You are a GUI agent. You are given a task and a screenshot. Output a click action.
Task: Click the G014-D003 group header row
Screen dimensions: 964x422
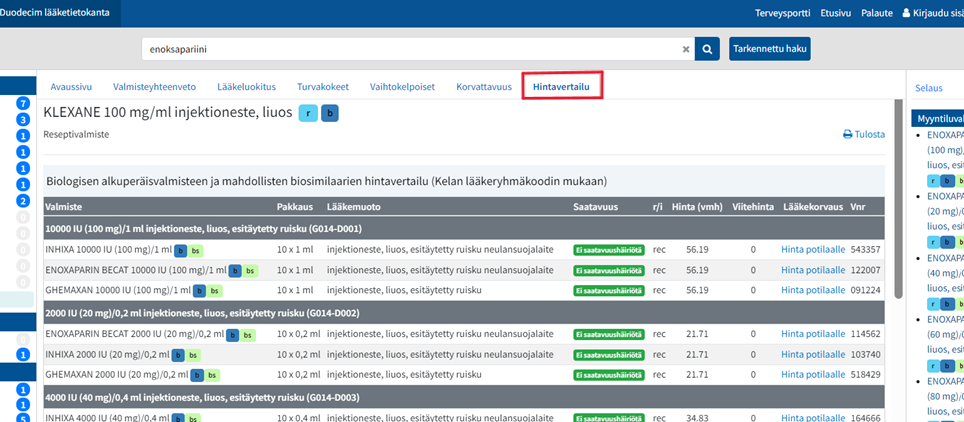(464, 397)
